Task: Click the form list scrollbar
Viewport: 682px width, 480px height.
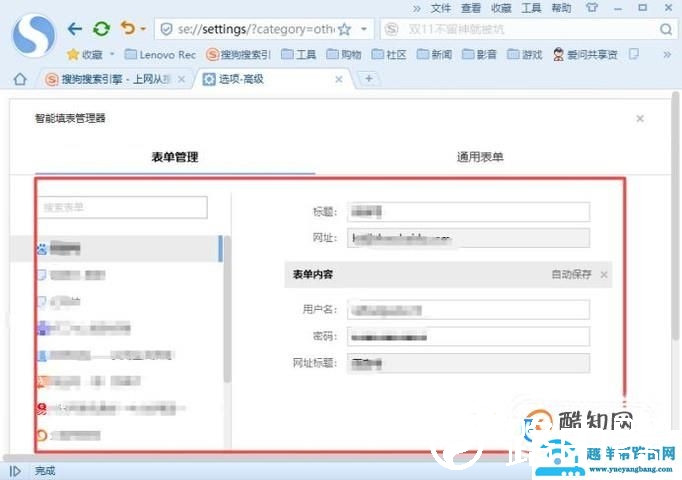Action: click(x=227, y=310)
